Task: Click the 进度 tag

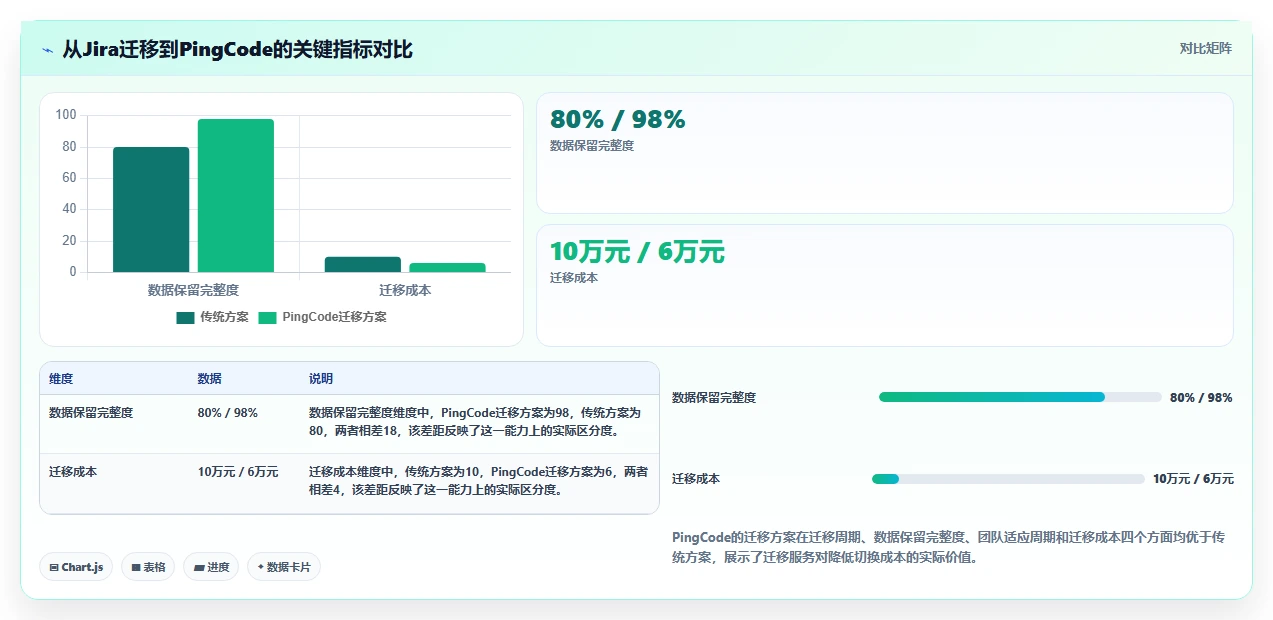Action: tap(211, 567)
